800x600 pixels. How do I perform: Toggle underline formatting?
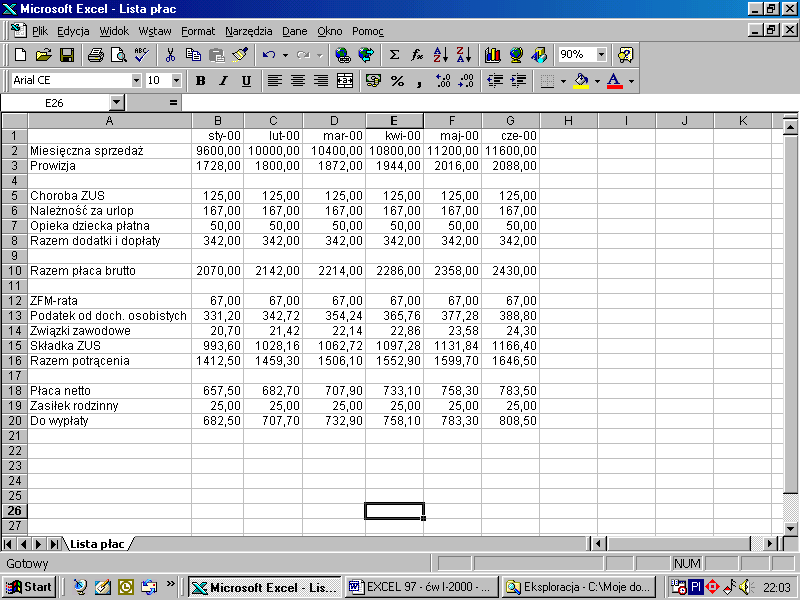pyautogui.click(x=246, y=81)
